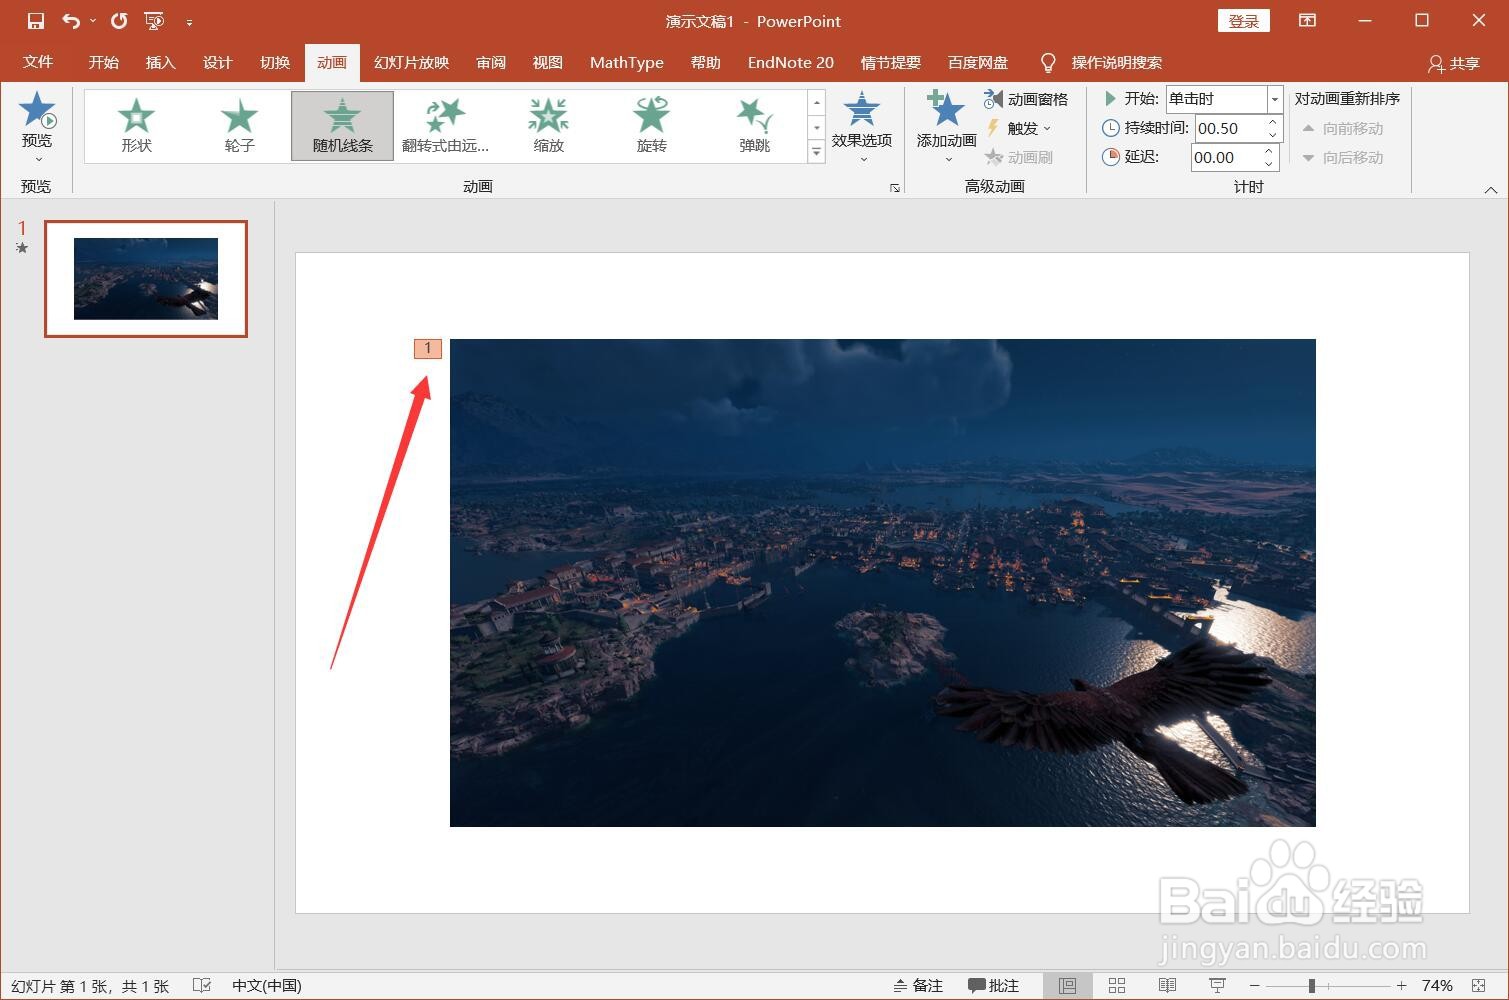Redo the last action

(119, 21)
